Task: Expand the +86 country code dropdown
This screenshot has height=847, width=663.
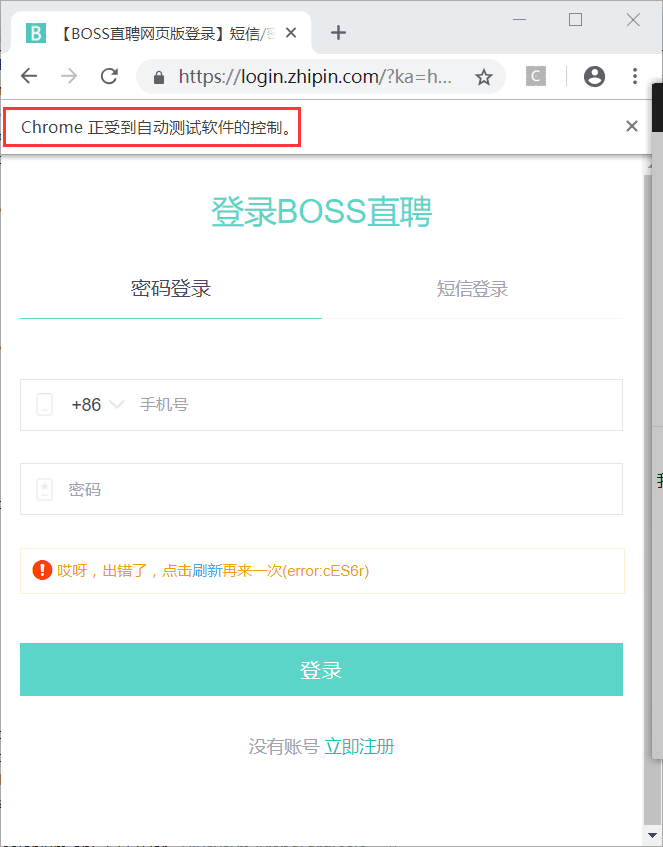Action: (98, 405)
